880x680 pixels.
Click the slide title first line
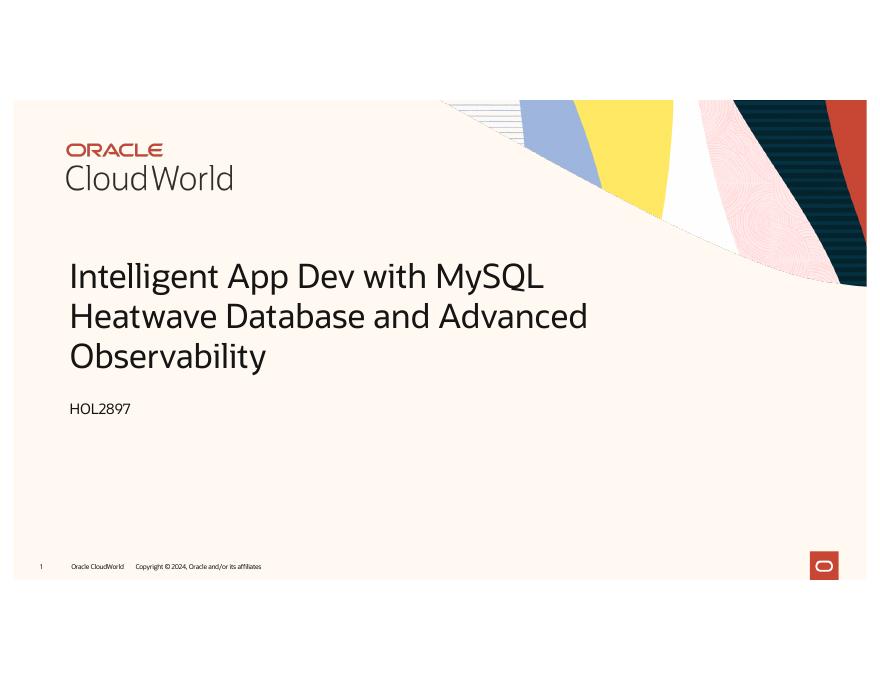point(307,277)
